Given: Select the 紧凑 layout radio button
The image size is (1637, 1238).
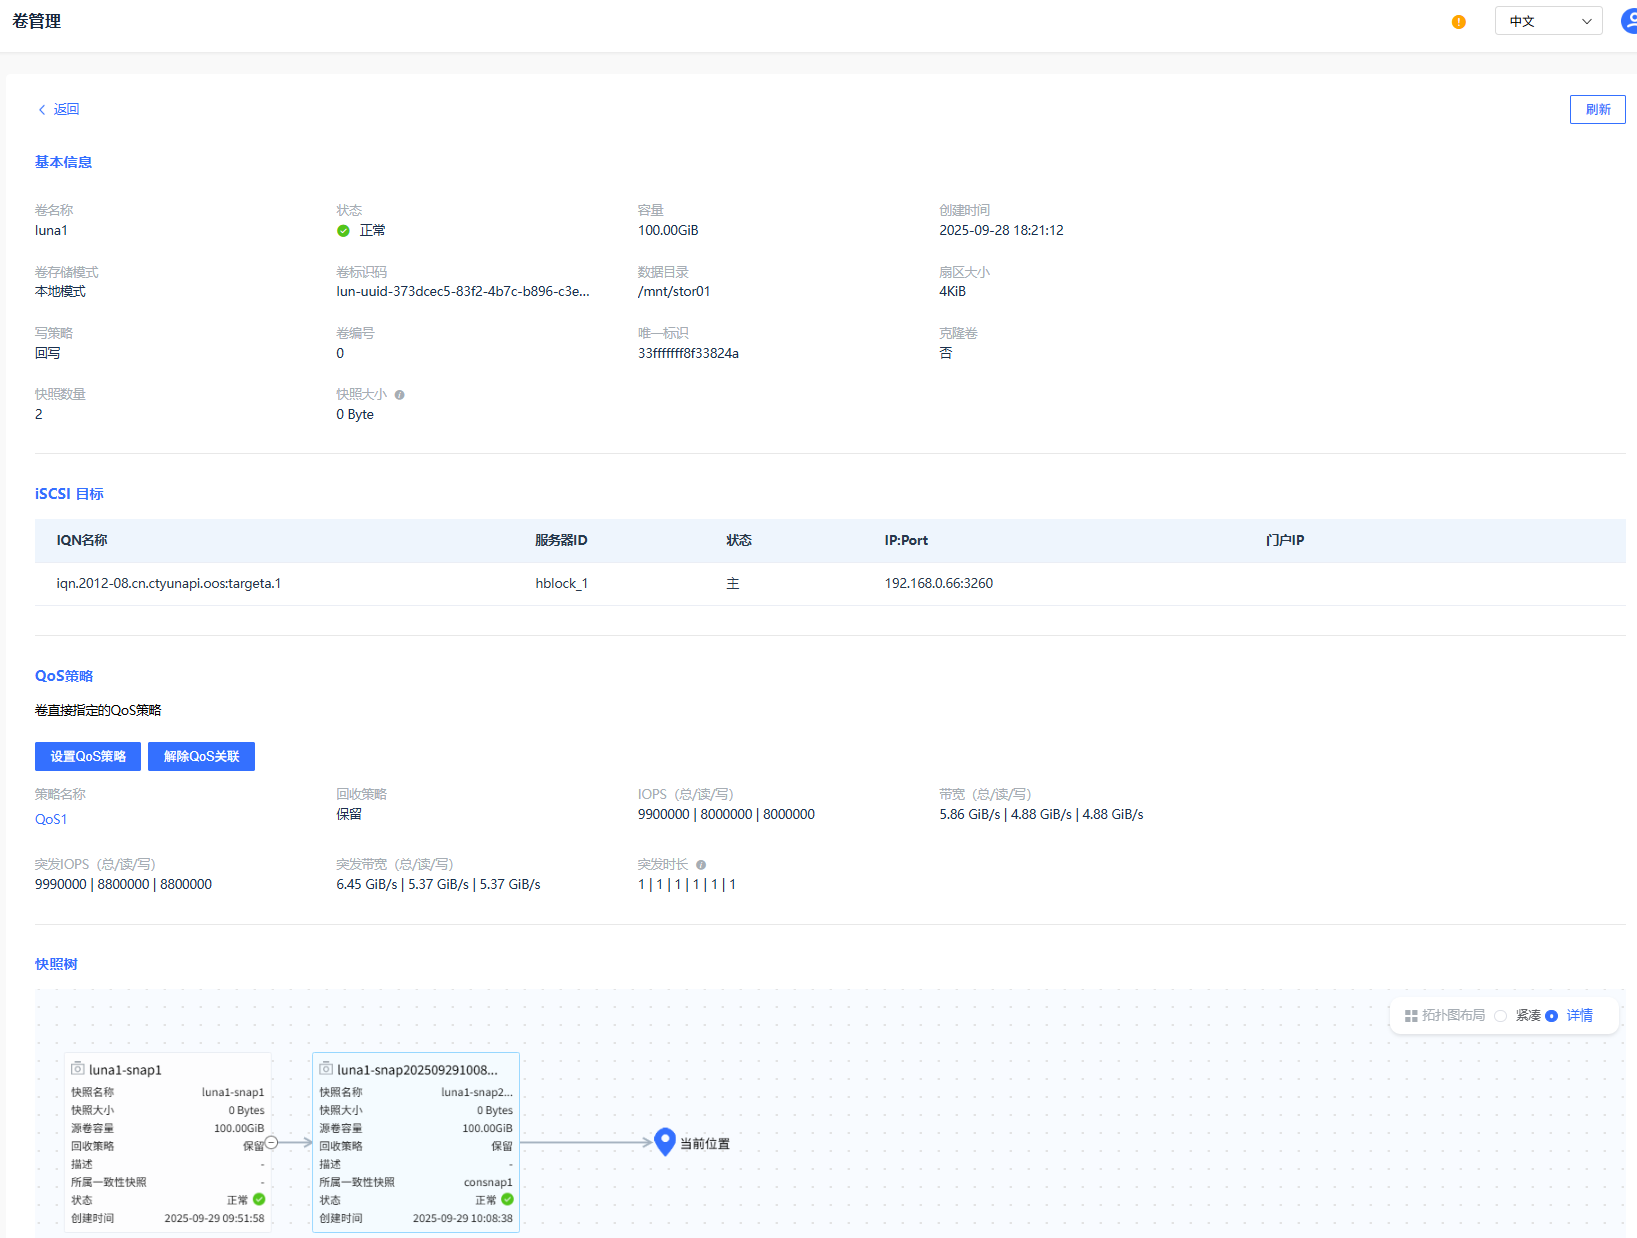Looking at the screenshot, I should pos(1500,1016).
